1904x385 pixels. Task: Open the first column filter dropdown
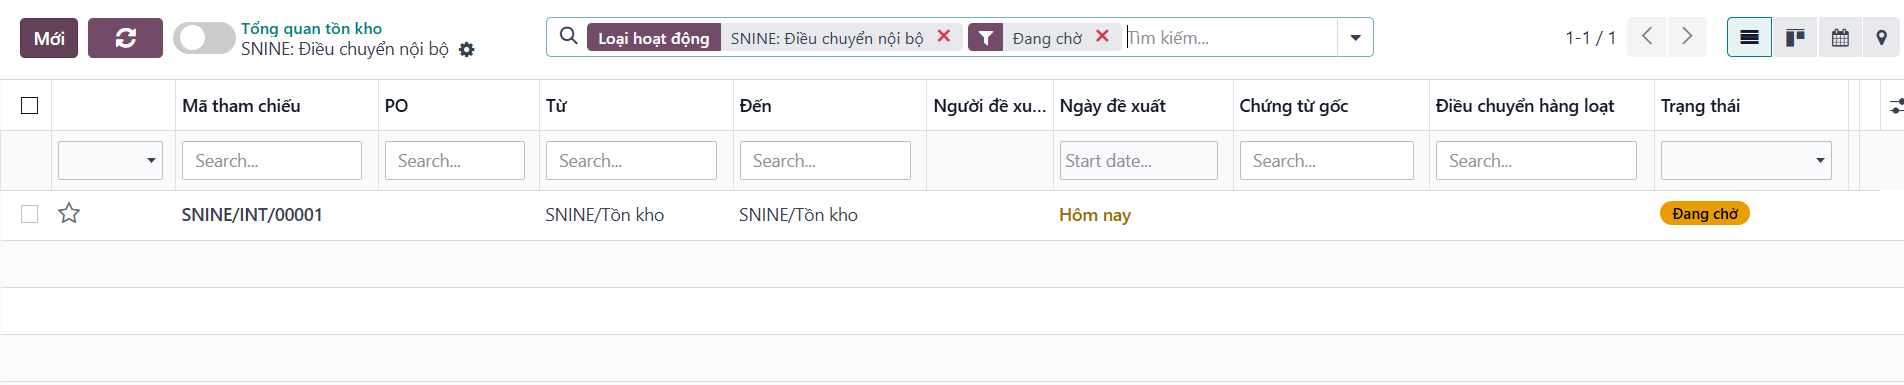pos(111,160)
